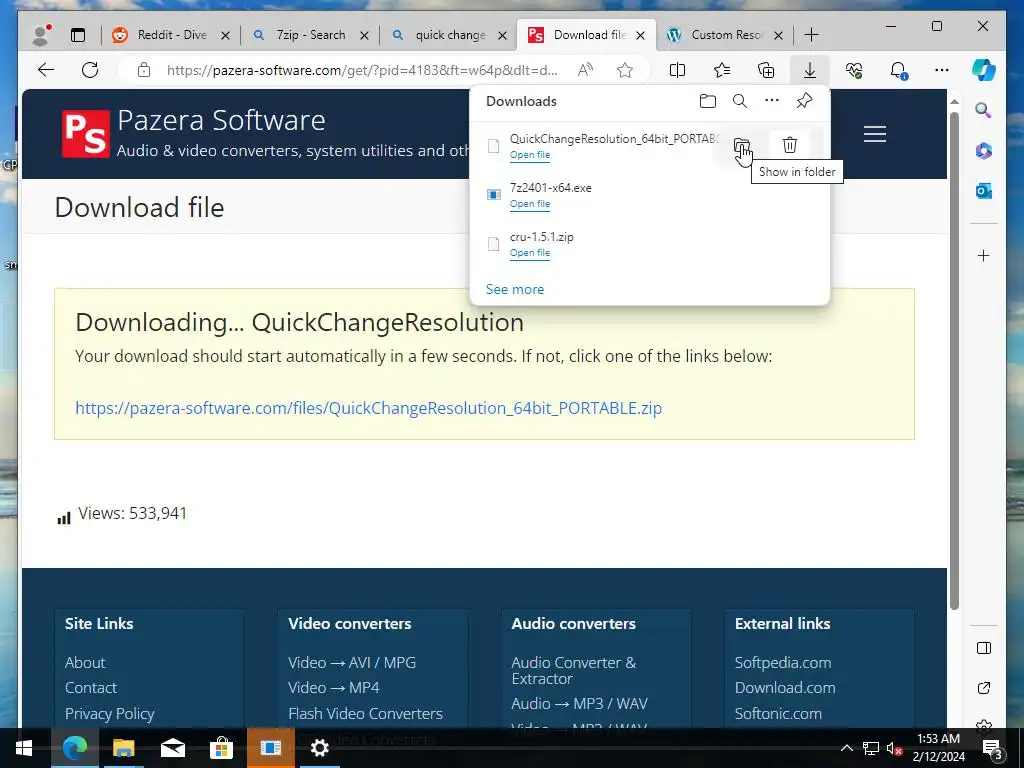Open the About site link
Image resolution: width=1024 pixels, height=768 pixels.
coord(85,662)
